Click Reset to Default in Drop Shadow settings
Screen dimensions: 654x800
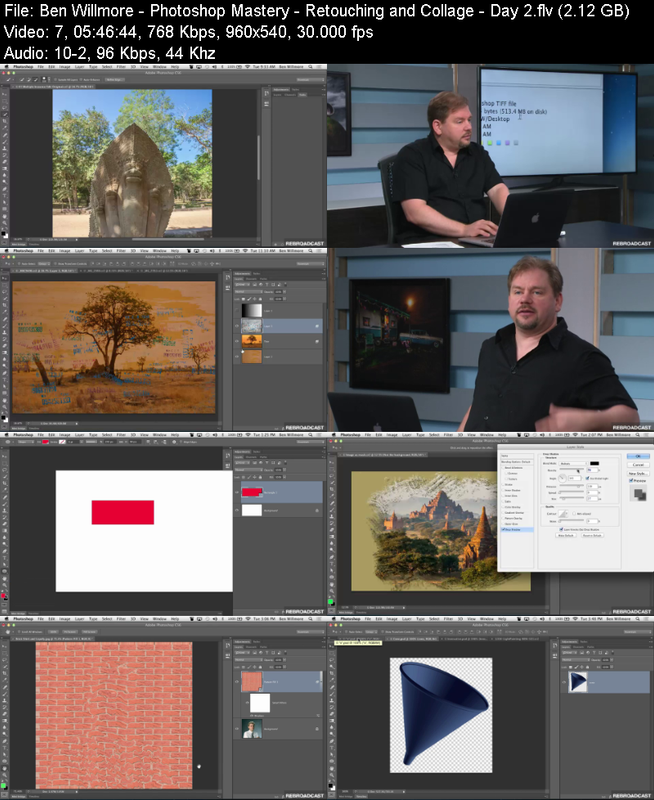click(592, 535)
